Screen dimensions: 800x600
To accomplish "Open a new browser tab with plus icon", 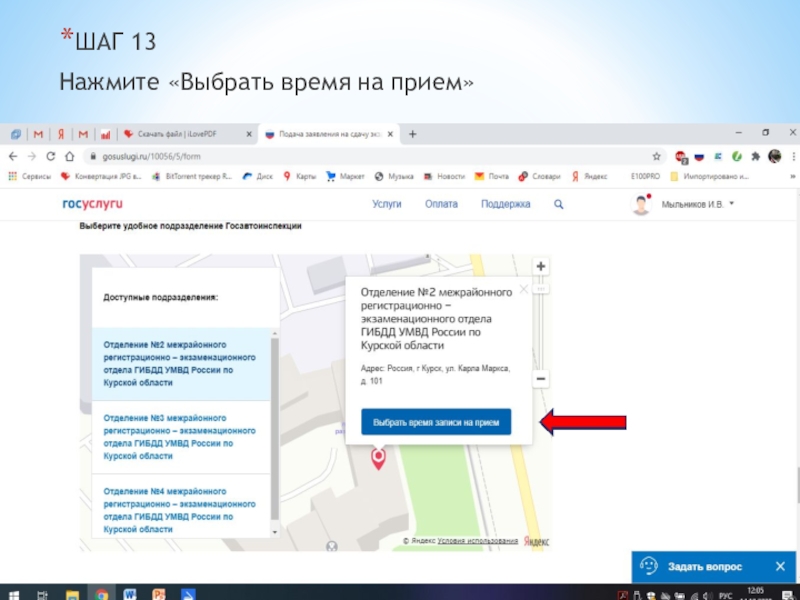I will pyautogui.click(x=412, y=134).
